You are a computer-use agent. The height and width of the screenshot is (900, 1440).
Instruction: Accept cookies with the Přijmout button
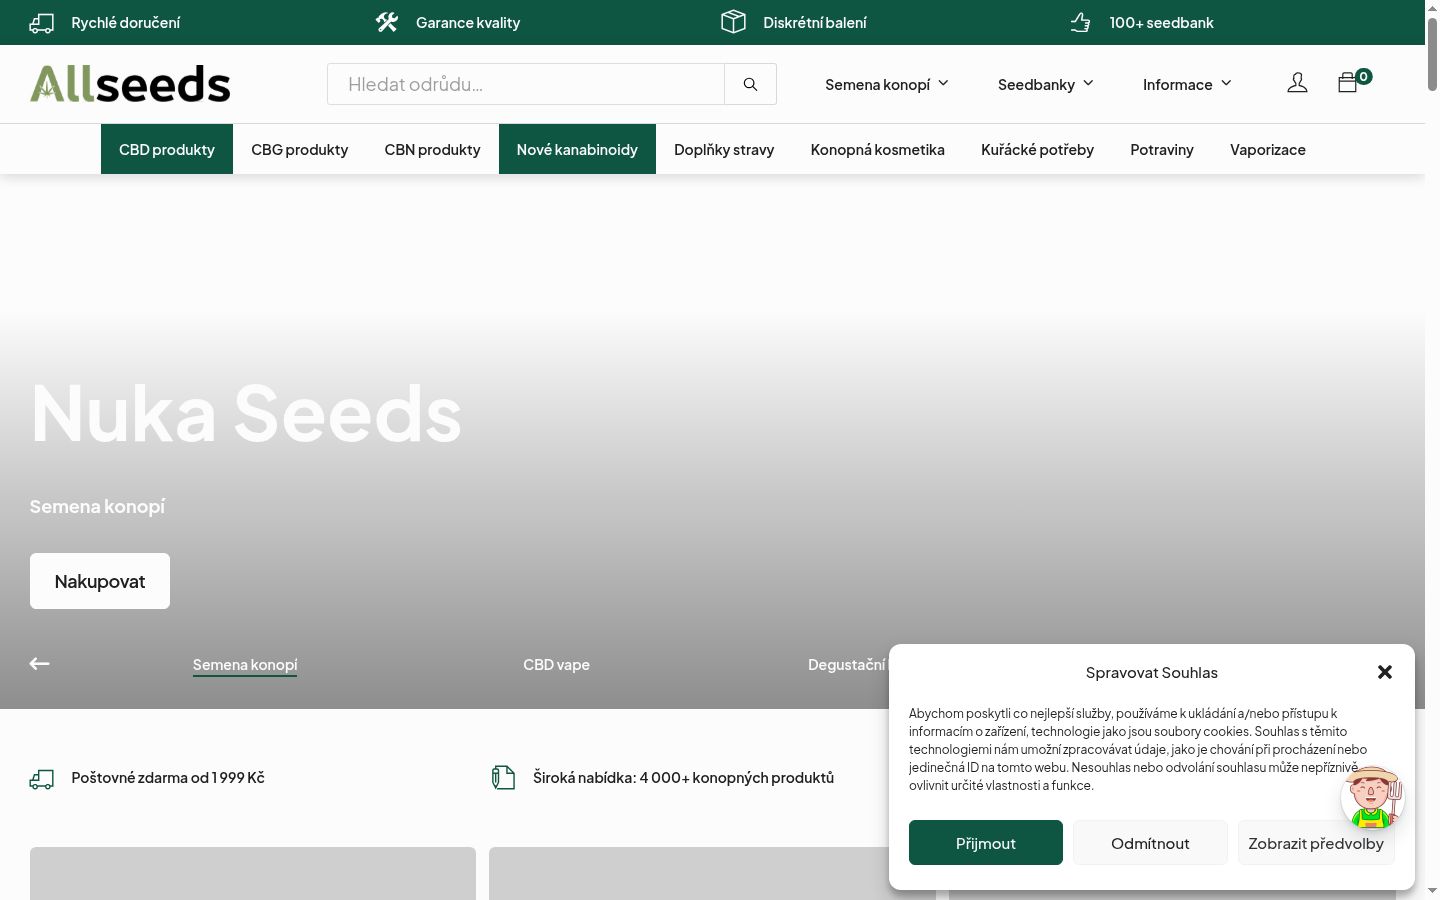click(x=986, y=843)
